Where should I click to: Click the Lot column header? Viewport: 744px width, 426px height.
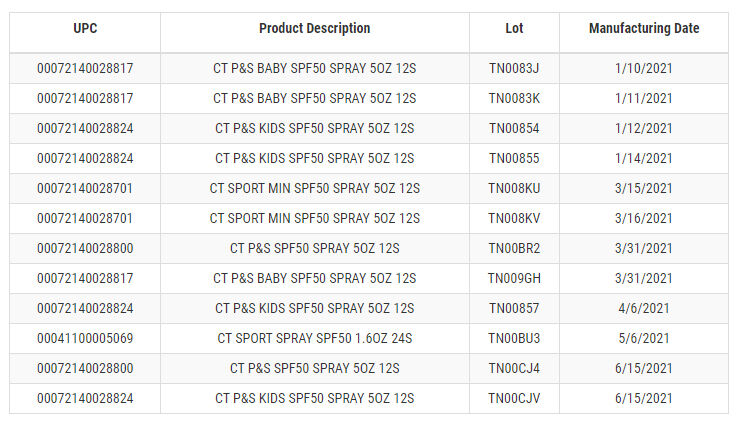(514, 29)
